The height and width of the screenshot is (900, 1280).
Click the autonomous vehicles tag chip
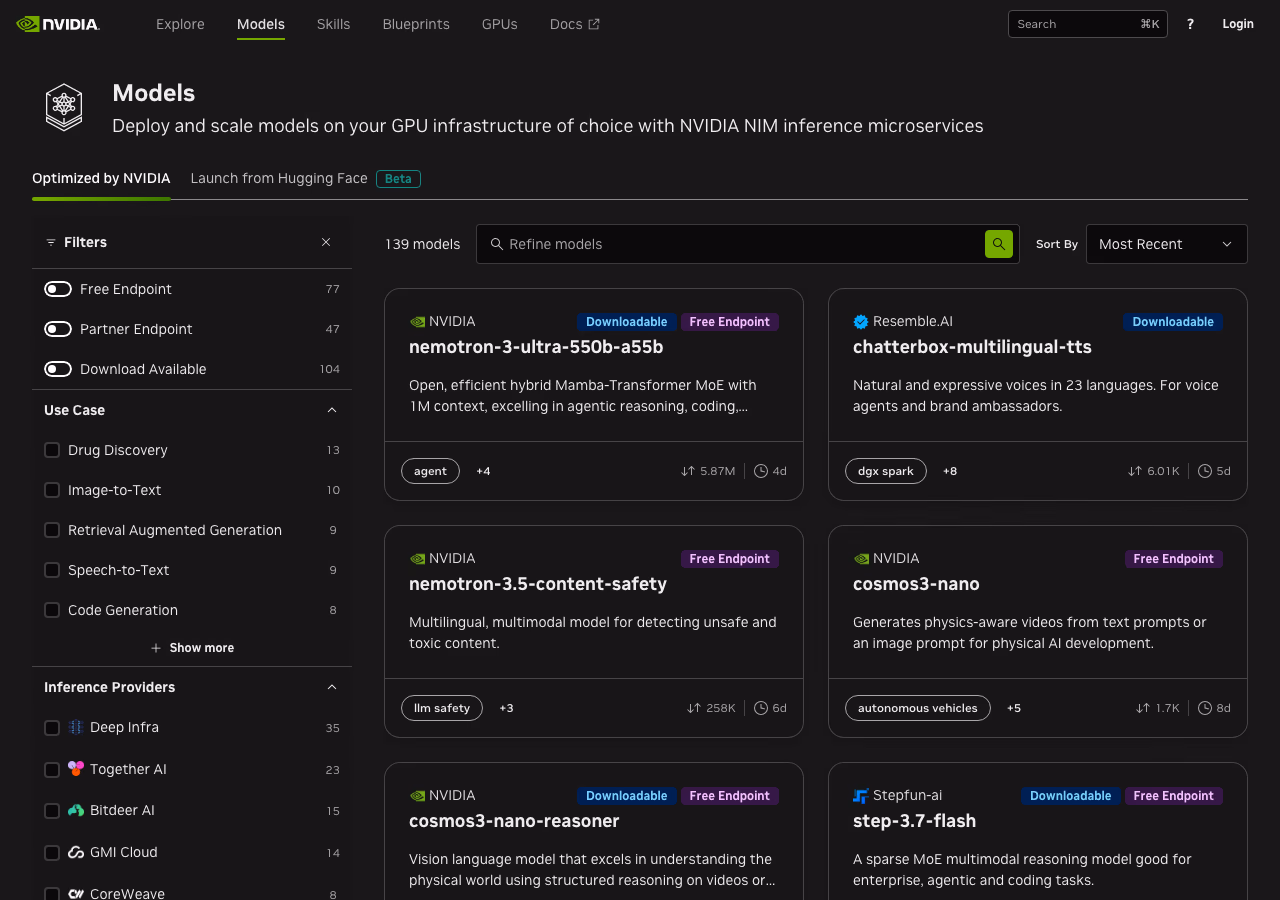(918, 708)
